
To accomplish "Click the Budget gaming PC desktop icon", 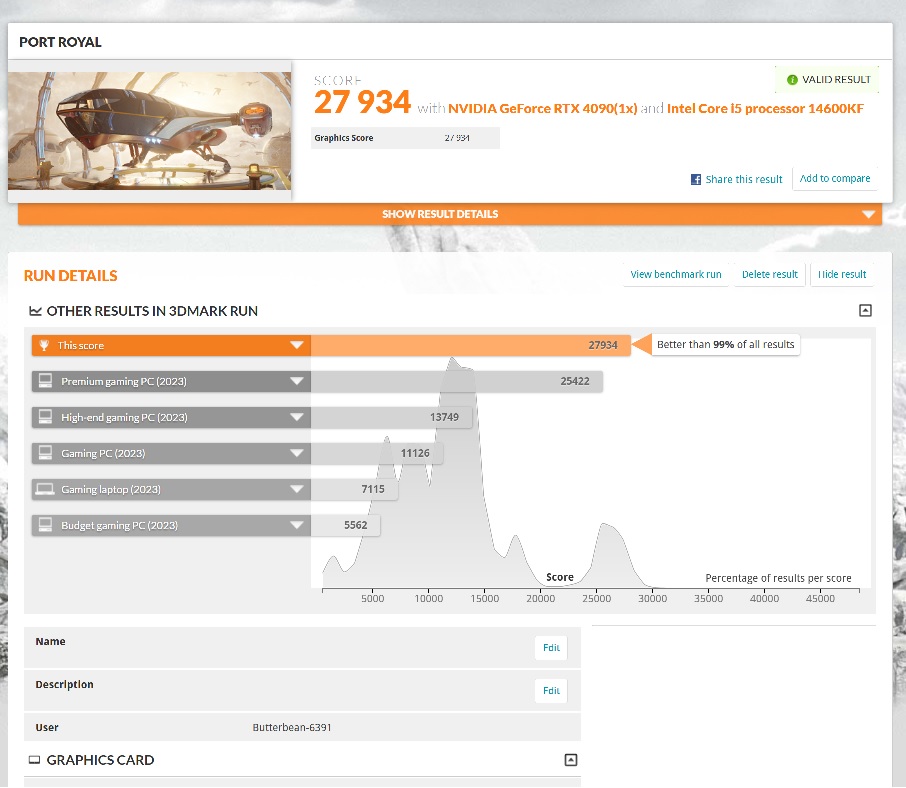I will [x=44, y=526].
